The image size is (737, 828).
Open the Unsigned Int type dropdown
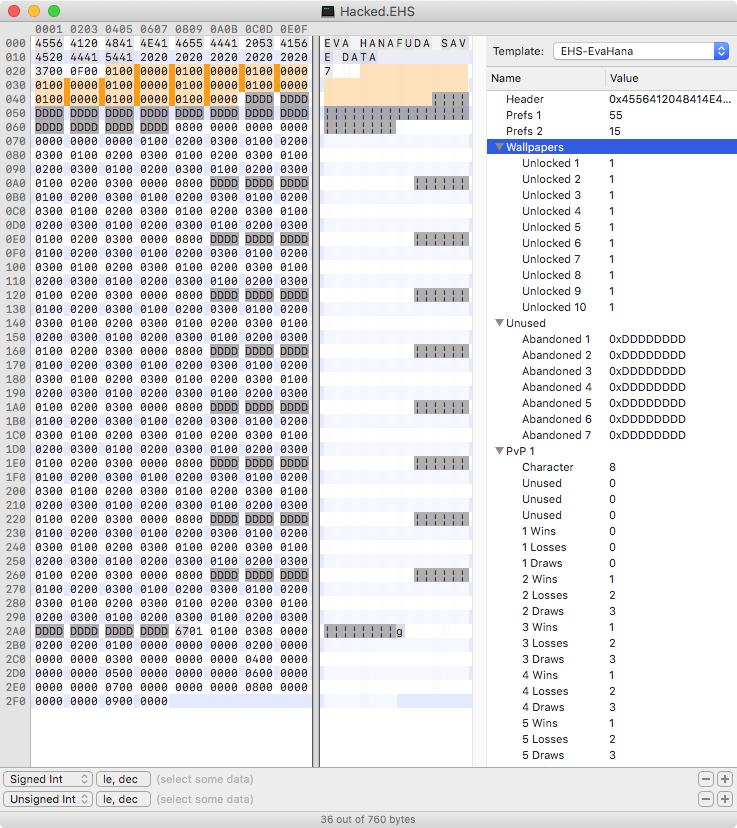(48, 799)
